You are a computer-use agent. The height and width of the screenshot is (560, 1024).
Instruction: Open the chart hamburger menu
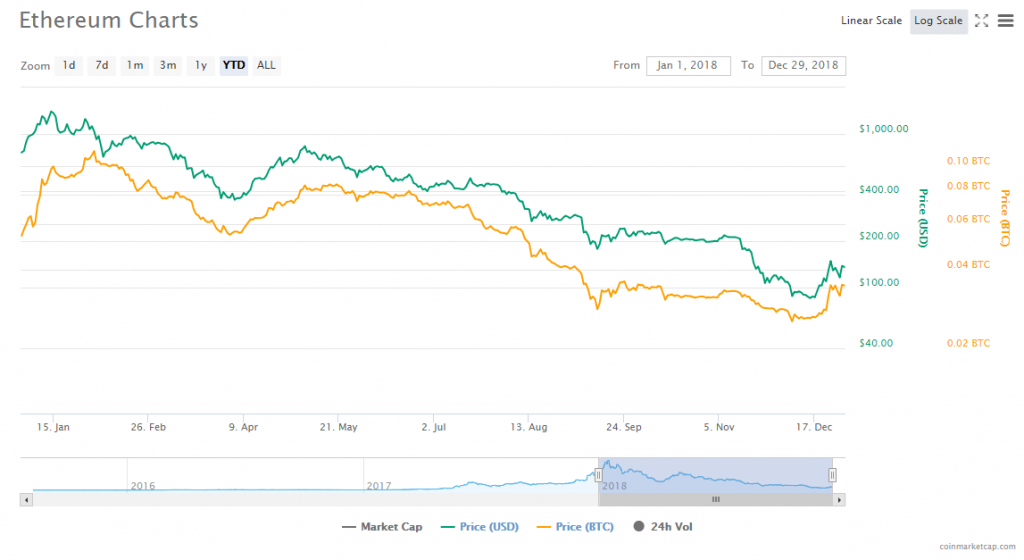pyautogui.click(x=1005, y=21)
